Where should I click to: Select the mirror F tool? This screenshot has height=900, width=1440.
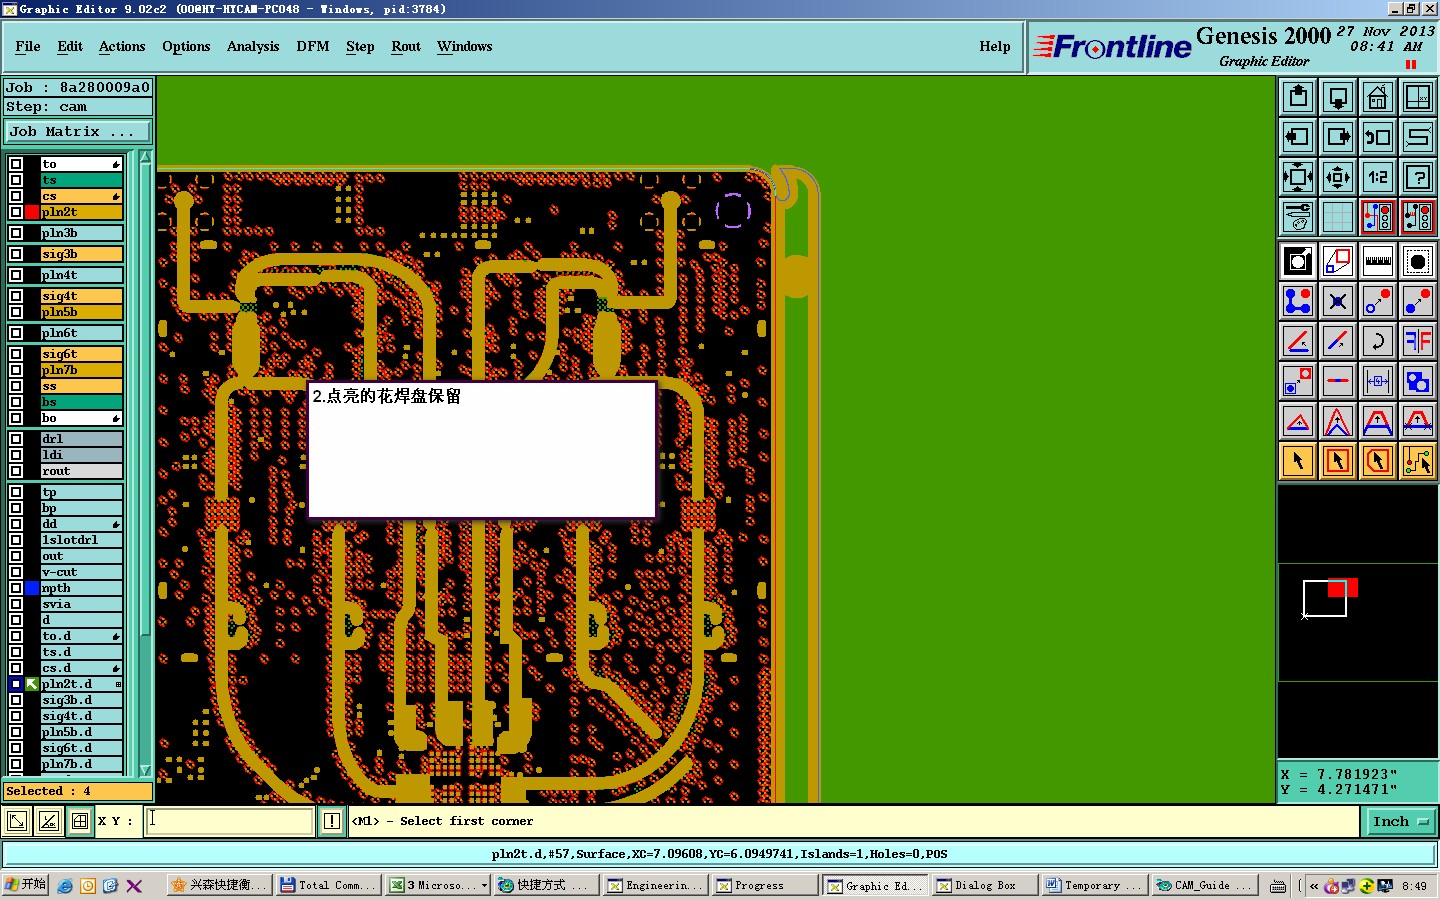pos(1418,341)
